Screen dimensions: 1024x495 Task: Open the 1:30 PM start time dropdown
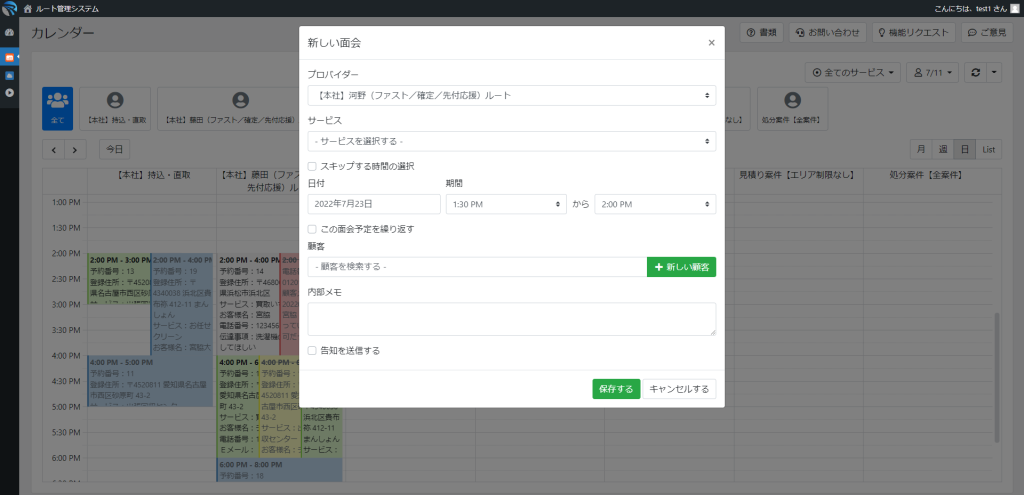(506, 204)
